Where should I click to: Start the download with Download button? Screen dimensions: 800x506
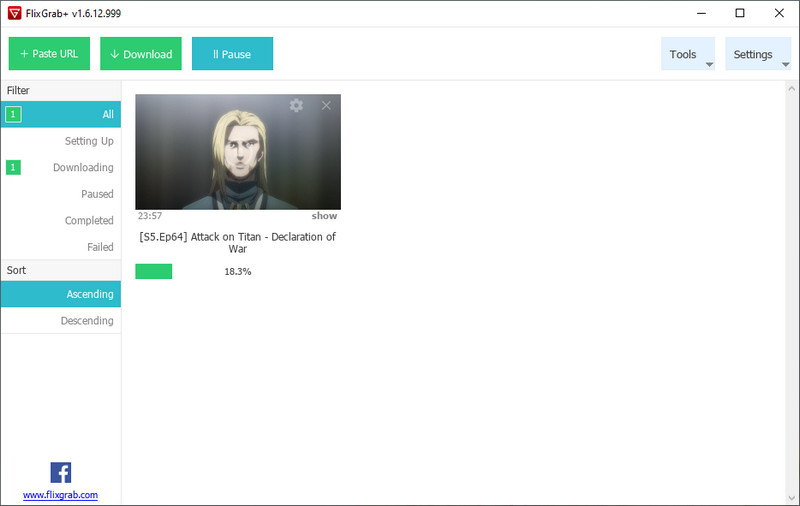pyautogui.click(x=141, y=54)
